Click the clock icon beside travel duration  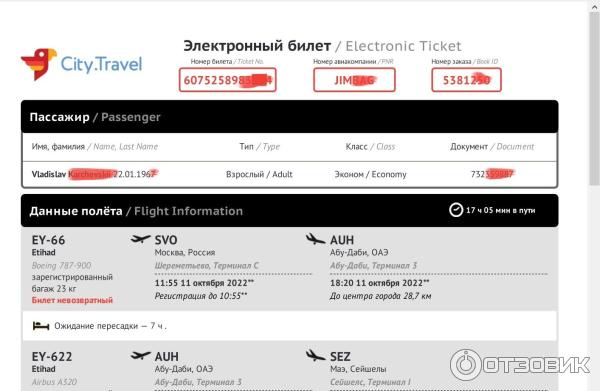(456, 210)
